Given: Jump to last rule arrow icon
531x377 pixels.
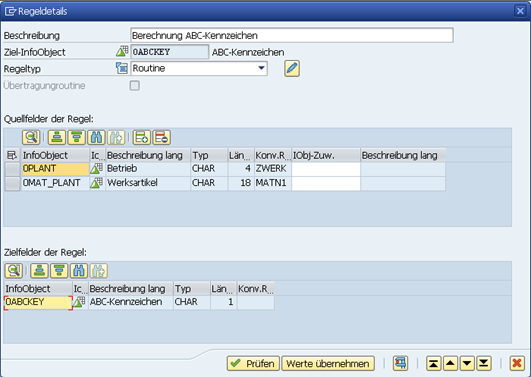Looking at the screenshot, I should pyautogui.click(x=484, y=363).
